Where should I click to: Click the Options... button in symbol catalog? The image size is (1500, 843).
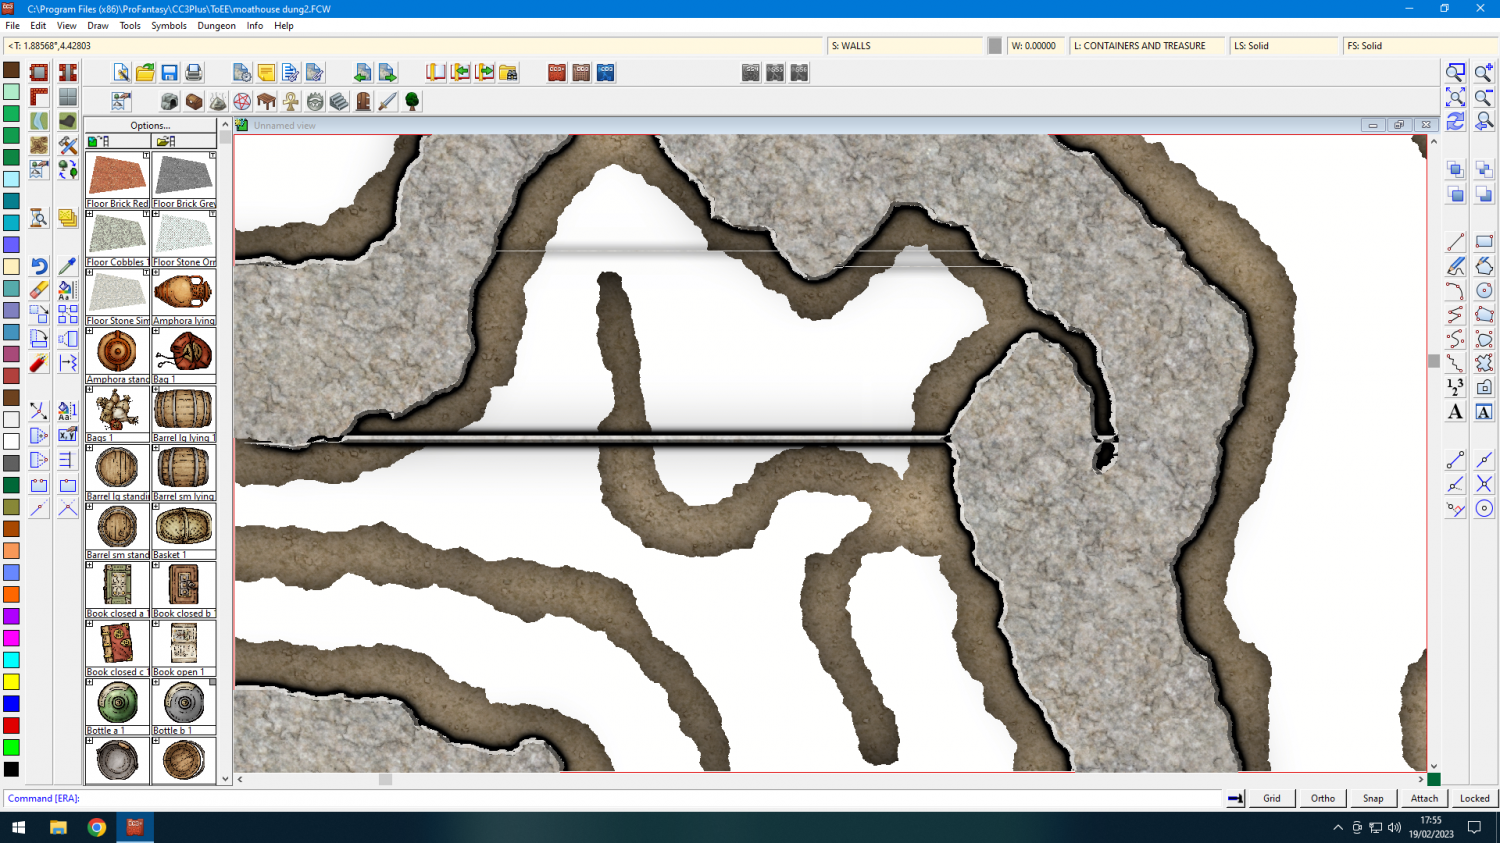pos(151,125)
